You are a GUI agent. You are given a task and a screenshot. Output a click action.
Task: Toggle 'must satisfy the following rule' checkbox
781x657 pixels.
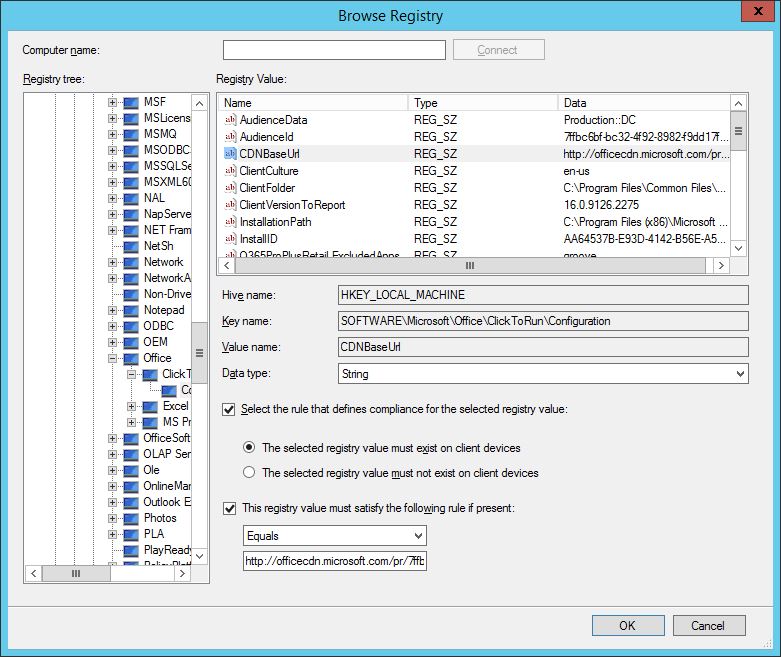[x=229, y=509]
